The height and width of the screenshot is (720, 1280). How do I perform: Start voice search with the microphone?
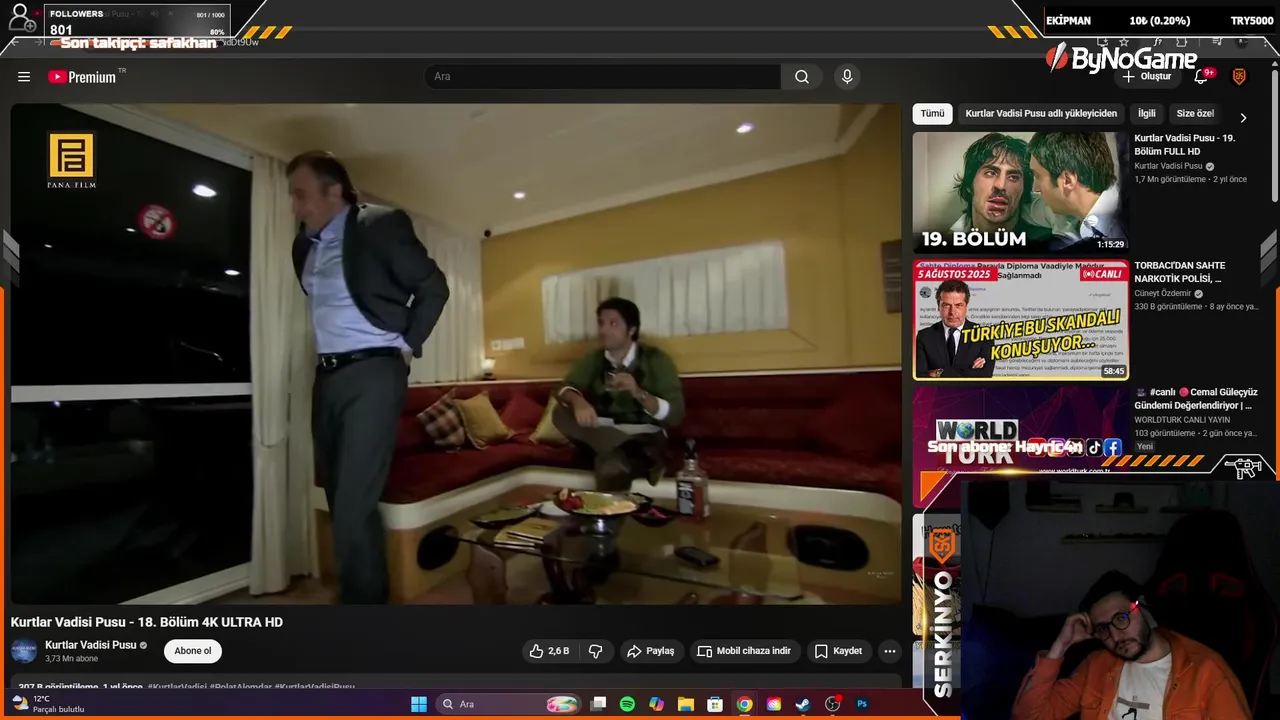coord(847,77)
